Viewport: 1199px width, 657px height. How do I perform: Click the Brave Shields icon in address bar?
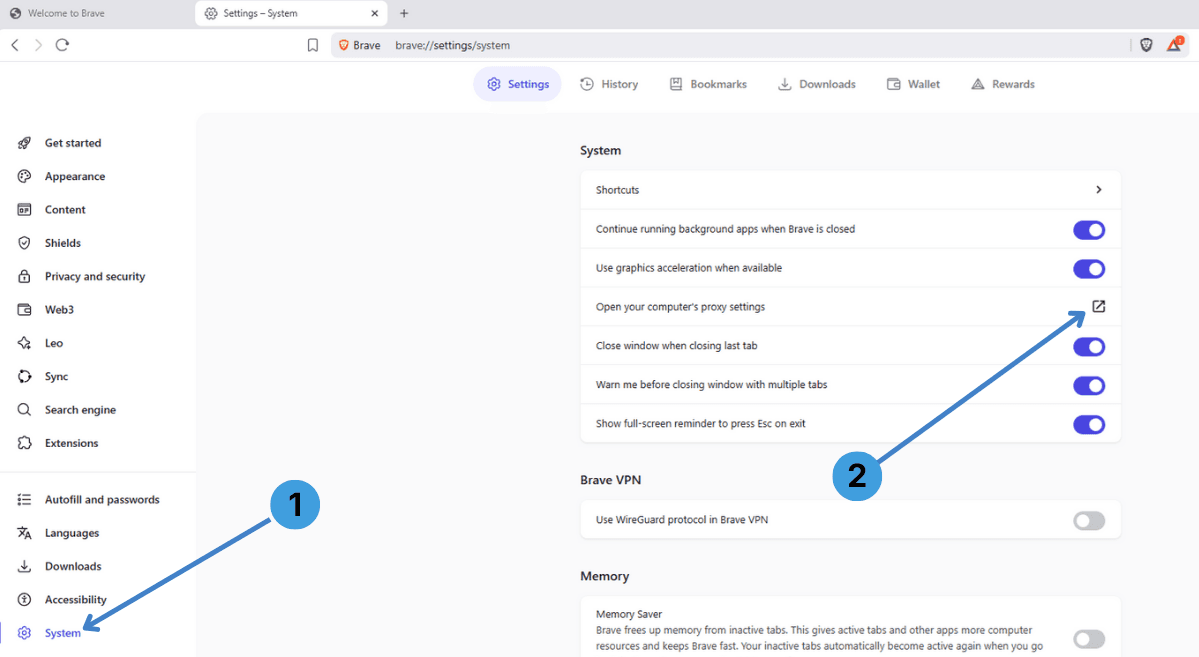coord(1145,45)
